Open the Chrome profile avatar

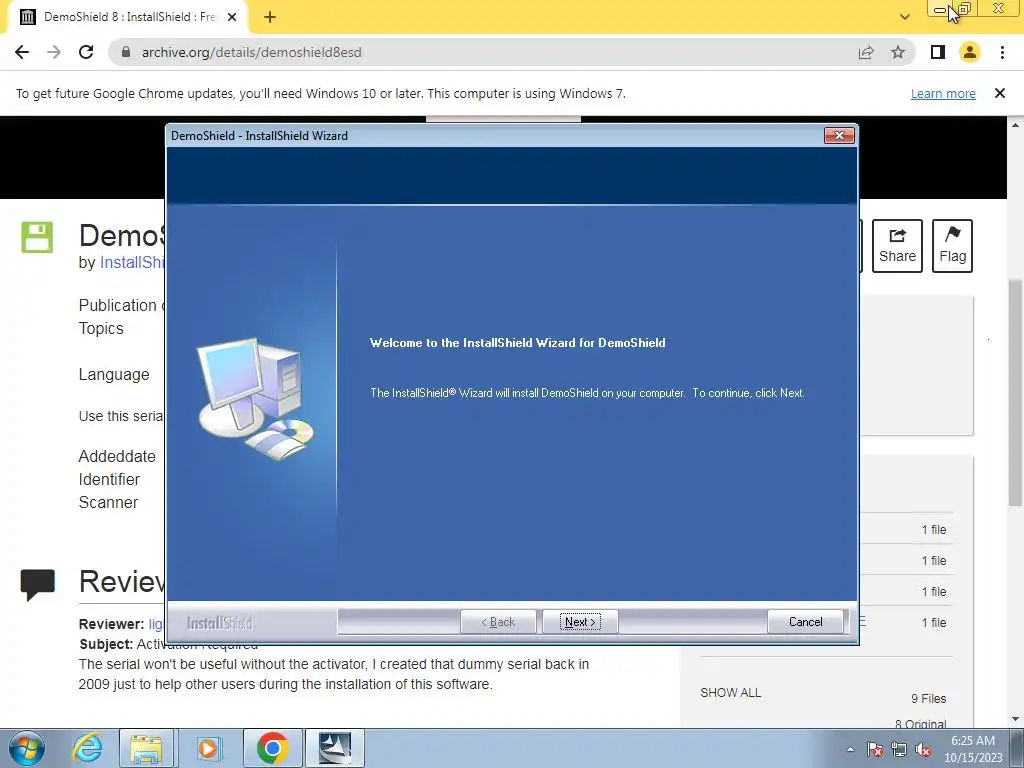(970, 52)
